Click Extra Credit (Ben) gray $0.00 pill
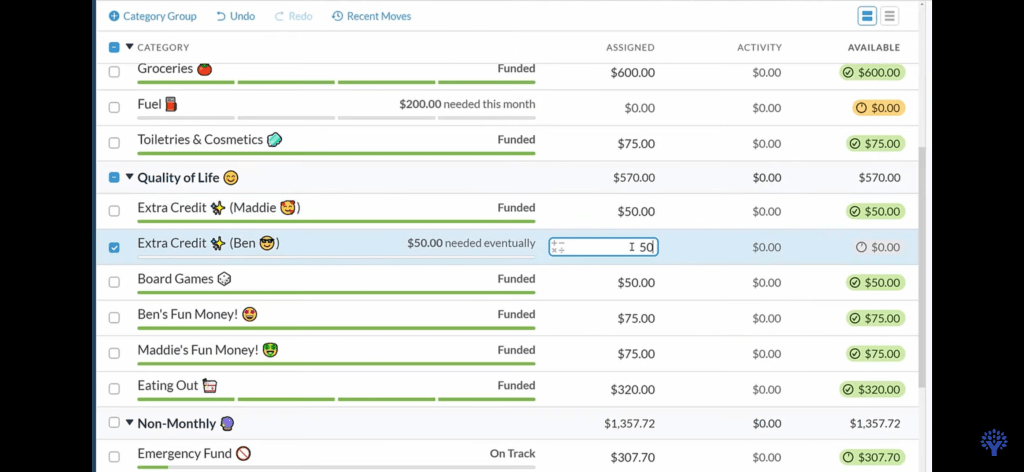Screen dimensions: 1024x472 [878, 247]
